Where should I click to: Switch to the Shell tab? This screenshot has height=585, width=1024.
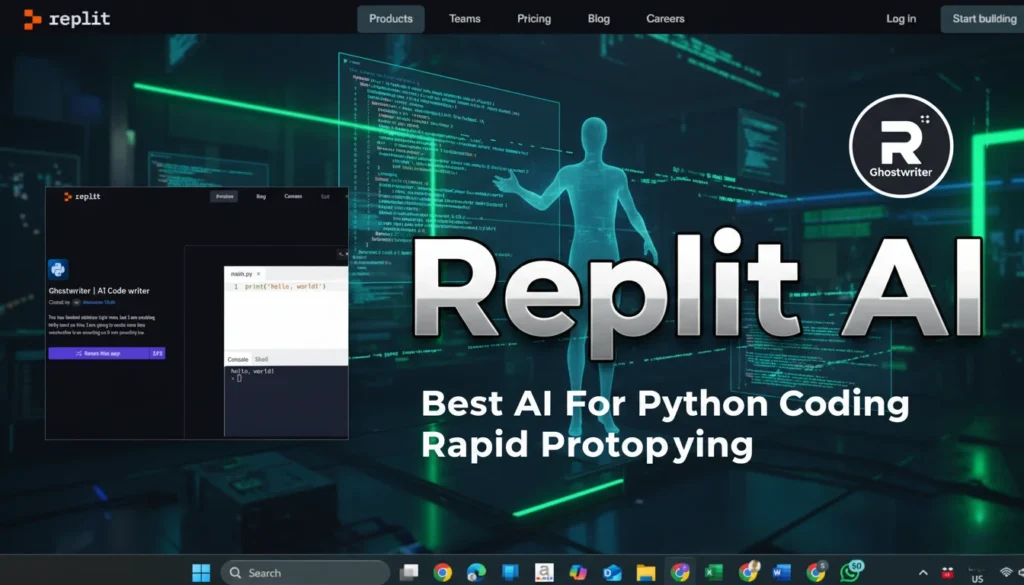(262, 359)
